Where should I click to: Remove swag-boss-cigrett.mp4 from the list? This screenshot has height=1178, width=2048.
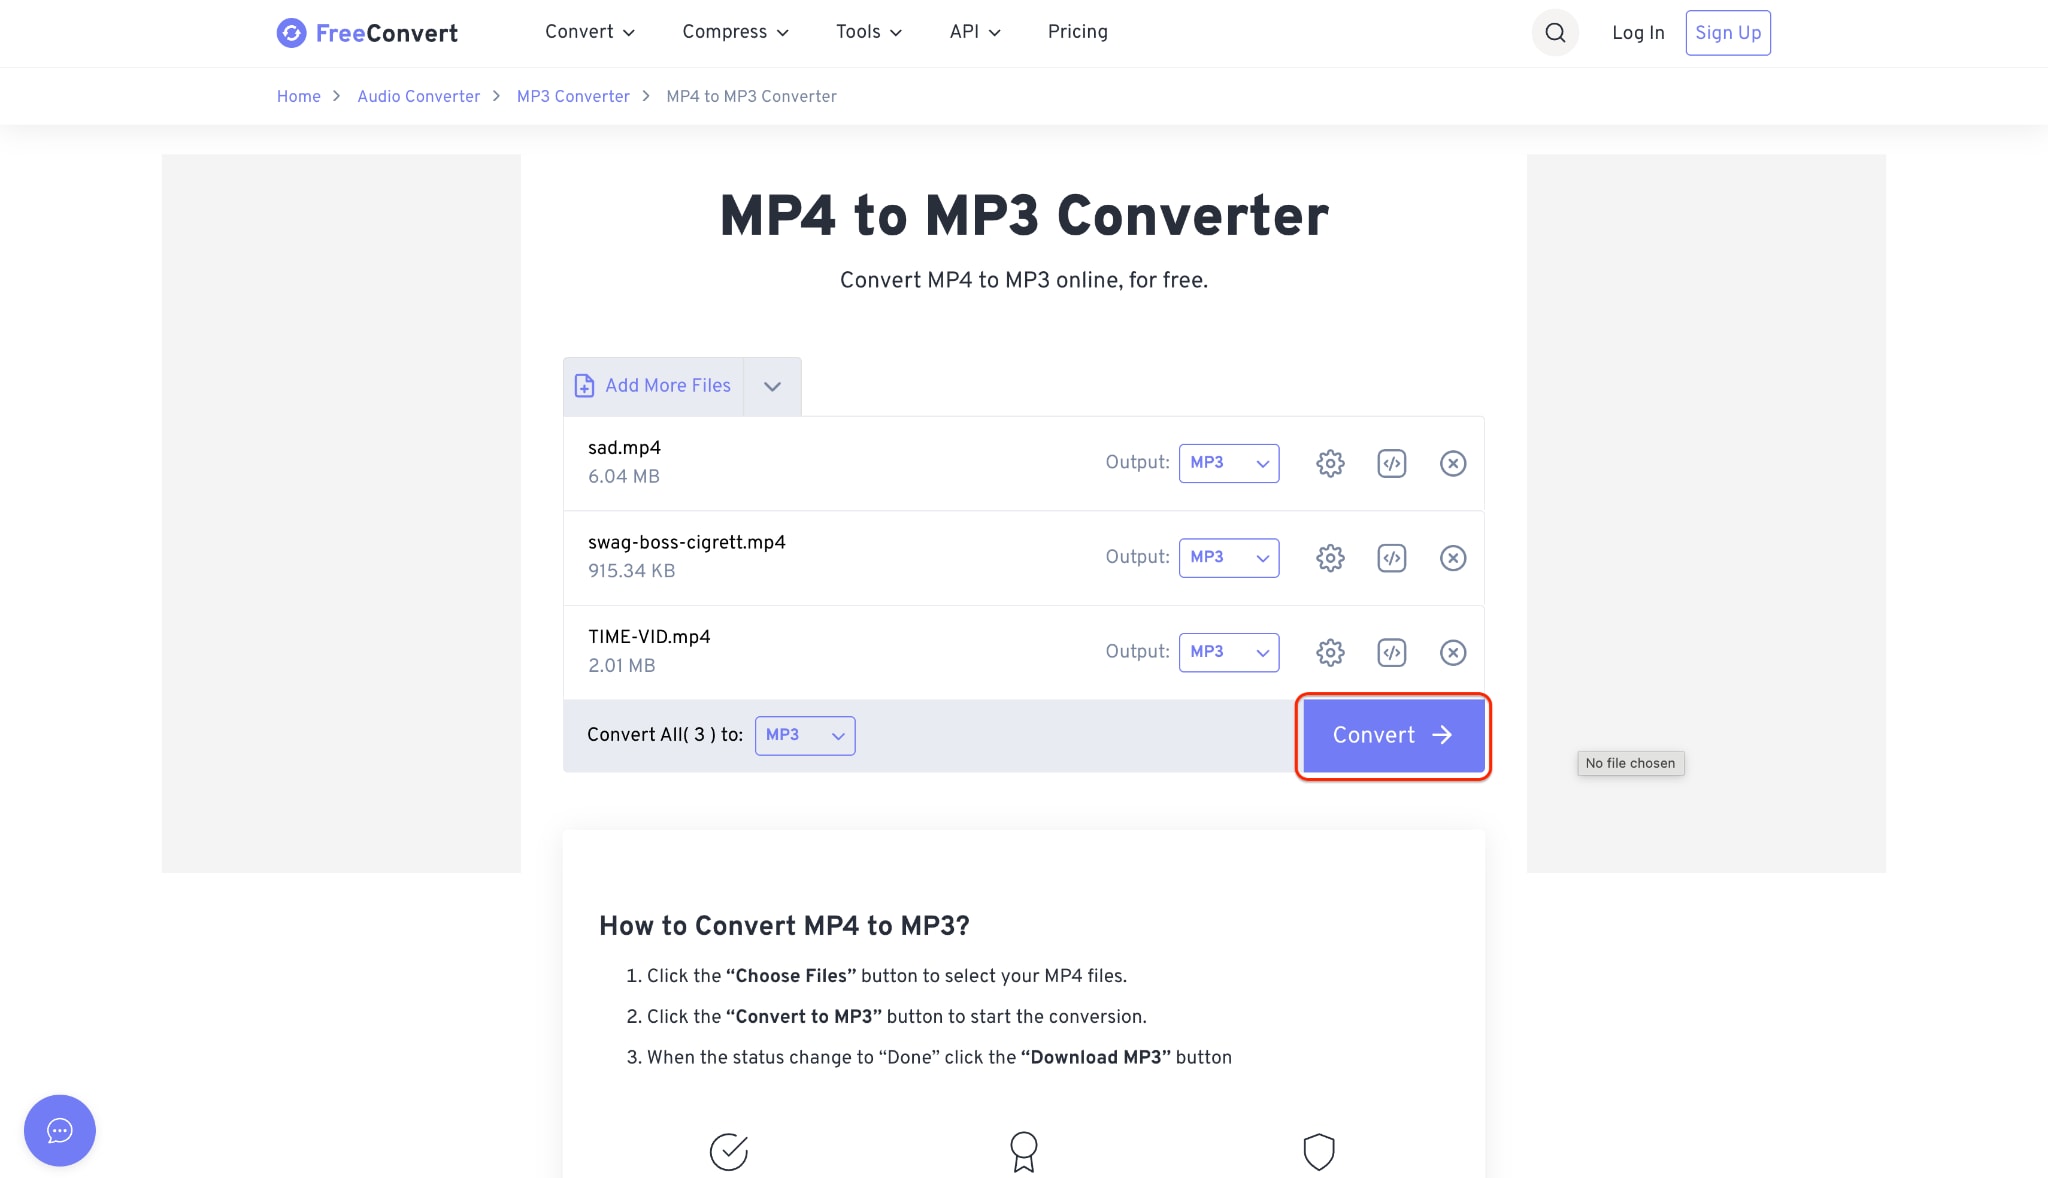point(1453,558)
